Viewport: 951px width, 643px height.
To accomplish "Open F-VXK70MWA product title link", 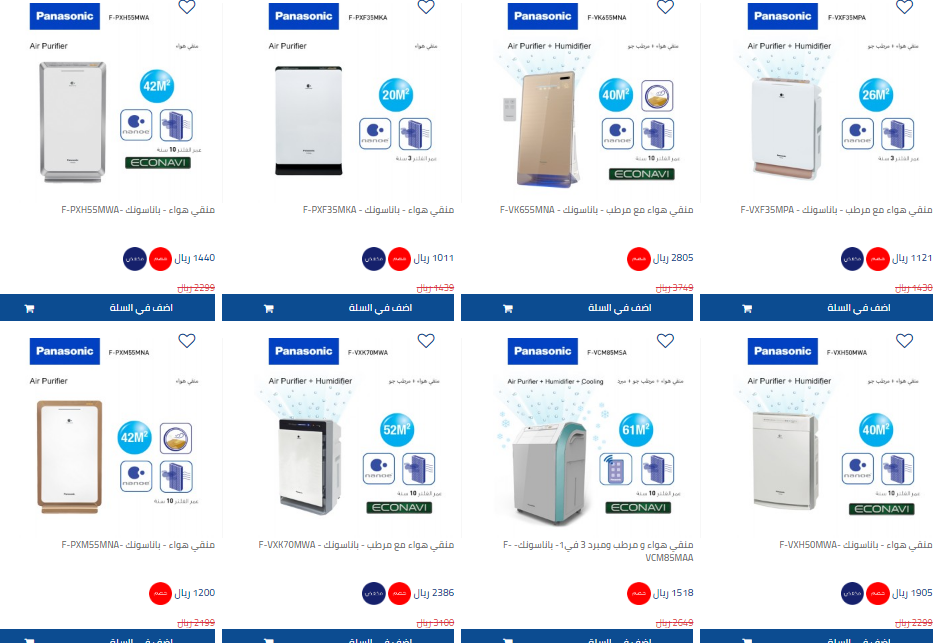I will pos(356,545).
